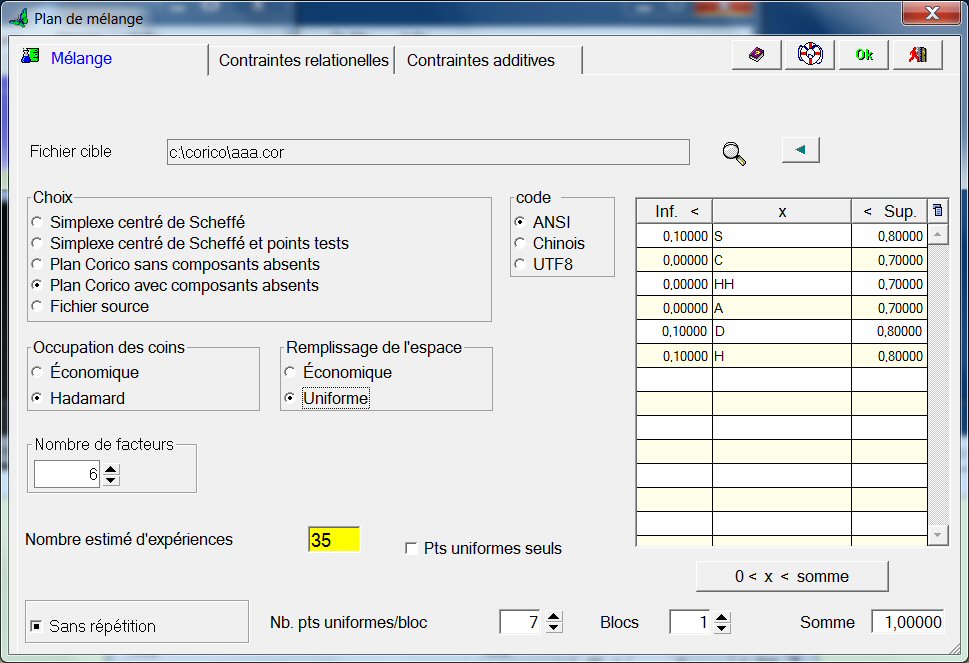Select Simplexe centré de Scheffé option
The height and width of the screenshot is (663, 969).
pyautogui.click(x=37, y=222)
